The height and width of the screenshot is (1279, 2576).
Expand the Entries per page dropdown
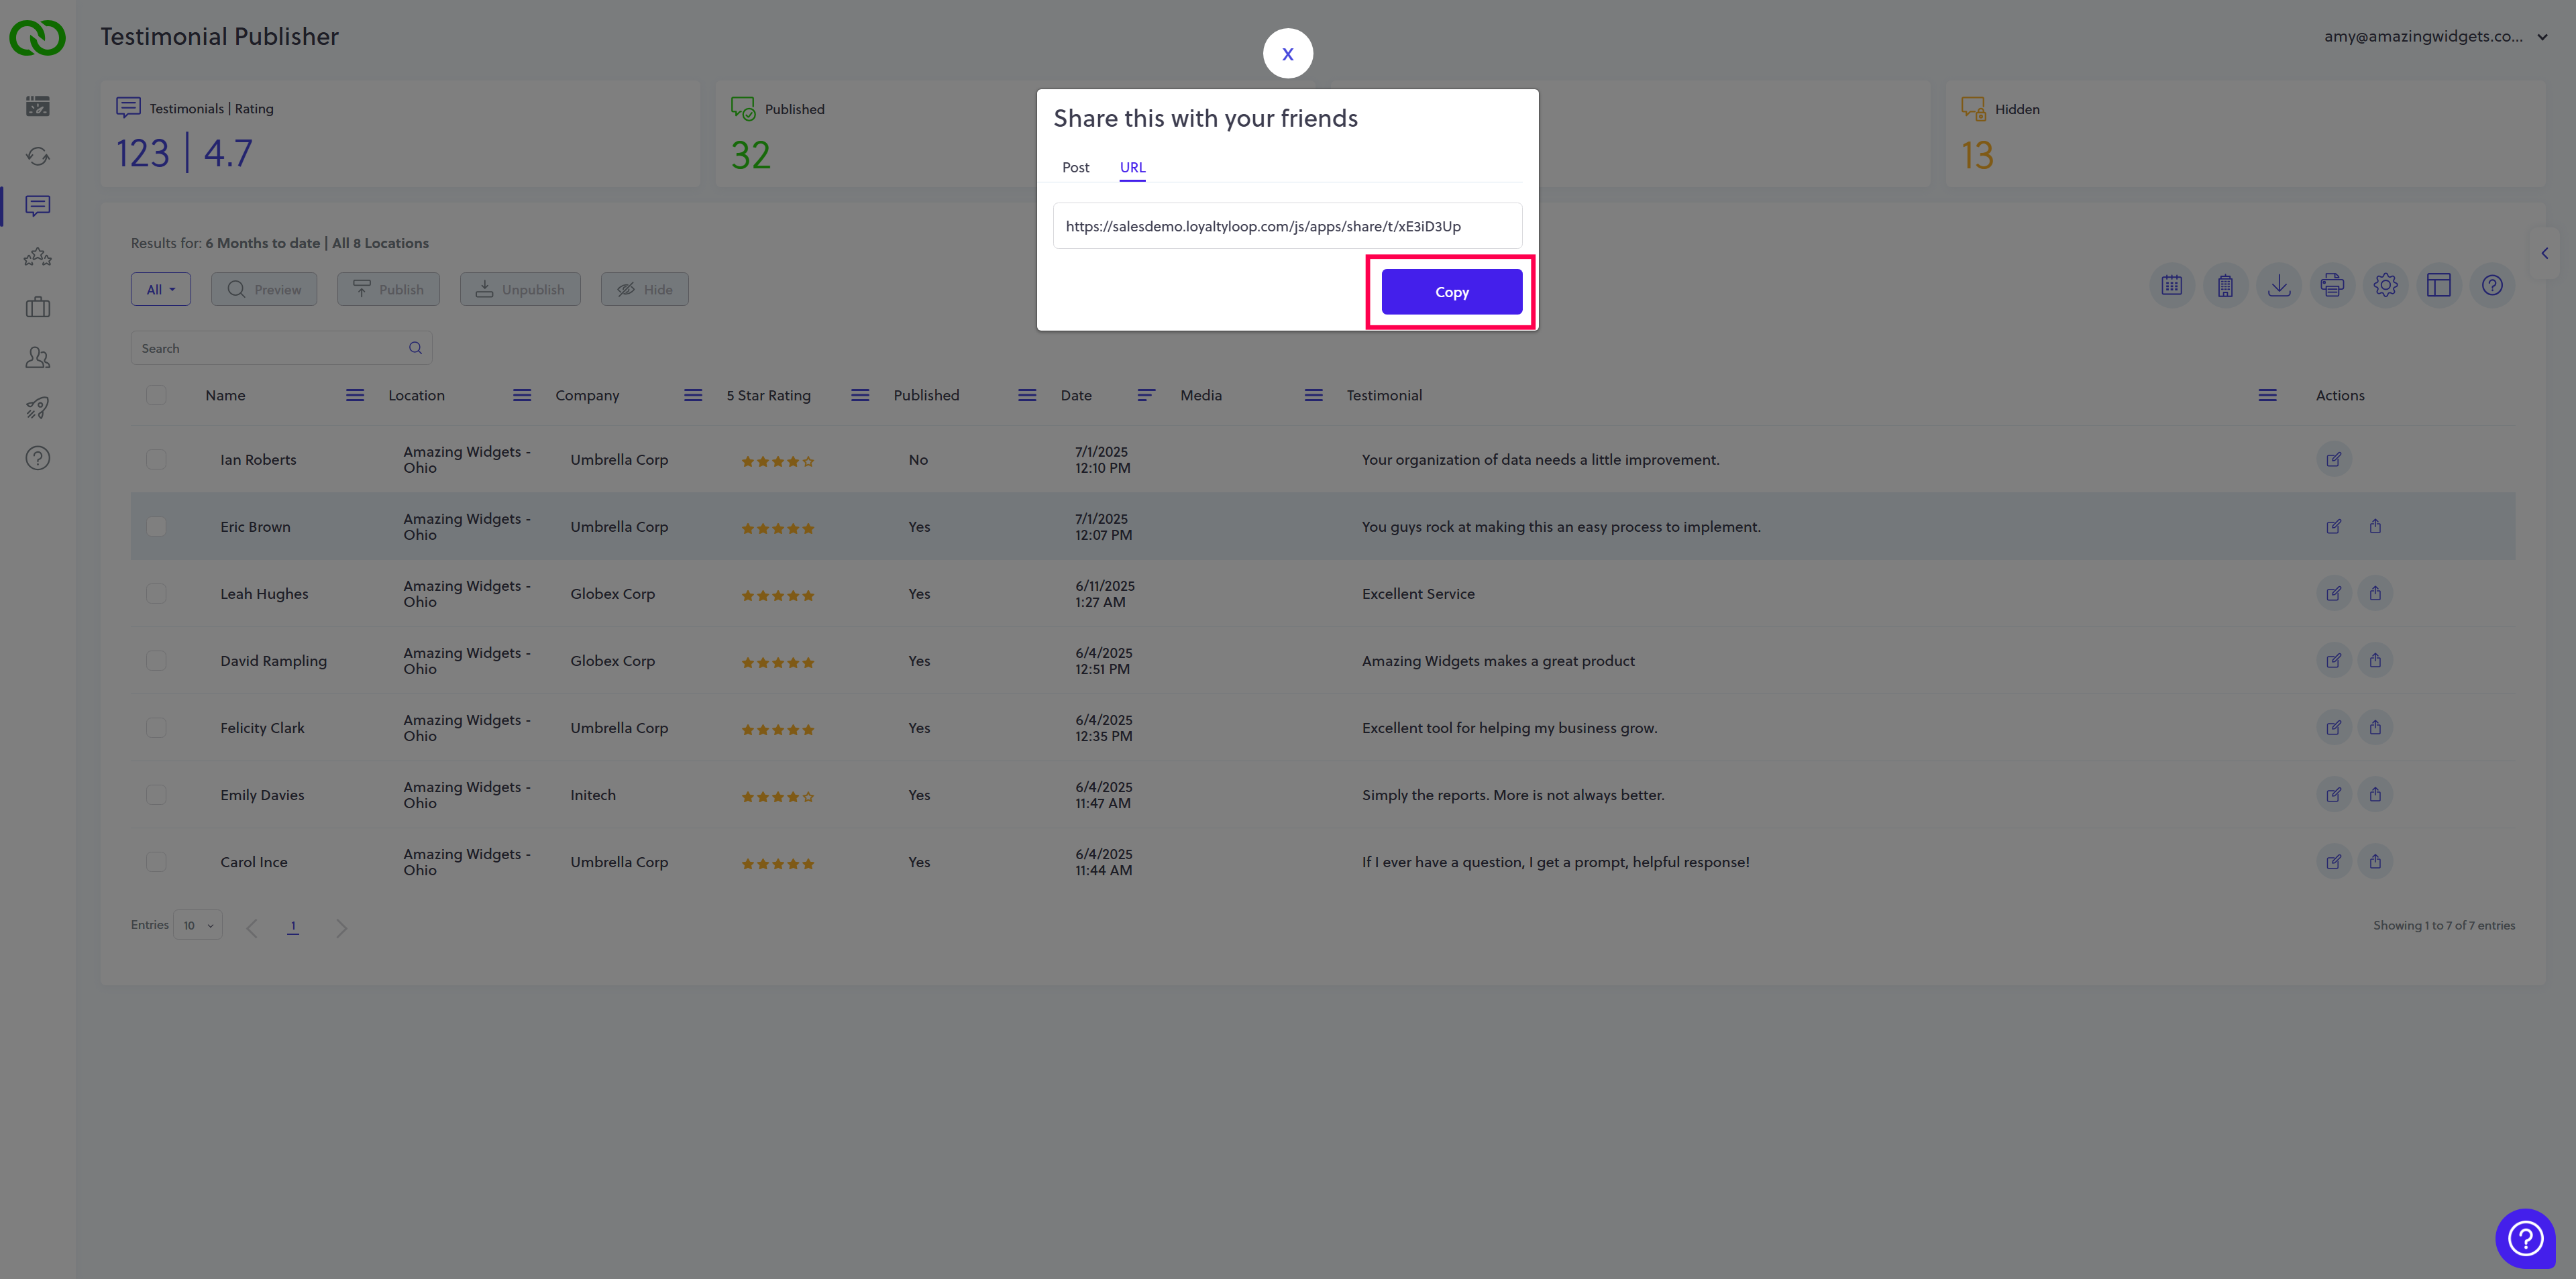click(197, 925)
